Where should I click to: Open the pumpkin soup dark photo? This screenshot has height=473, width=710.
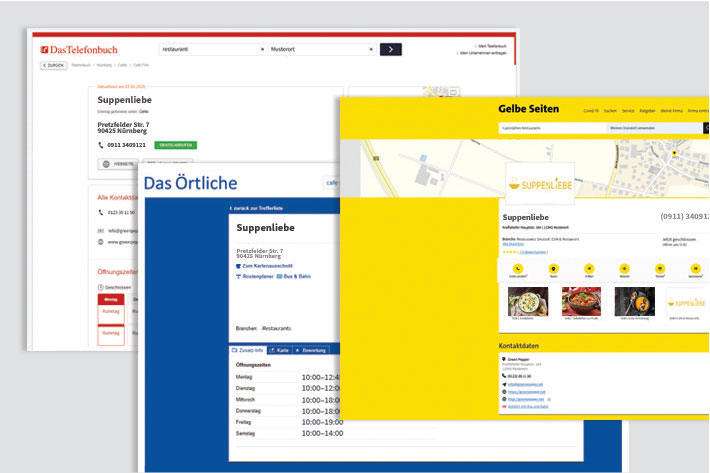coord(634,301)
